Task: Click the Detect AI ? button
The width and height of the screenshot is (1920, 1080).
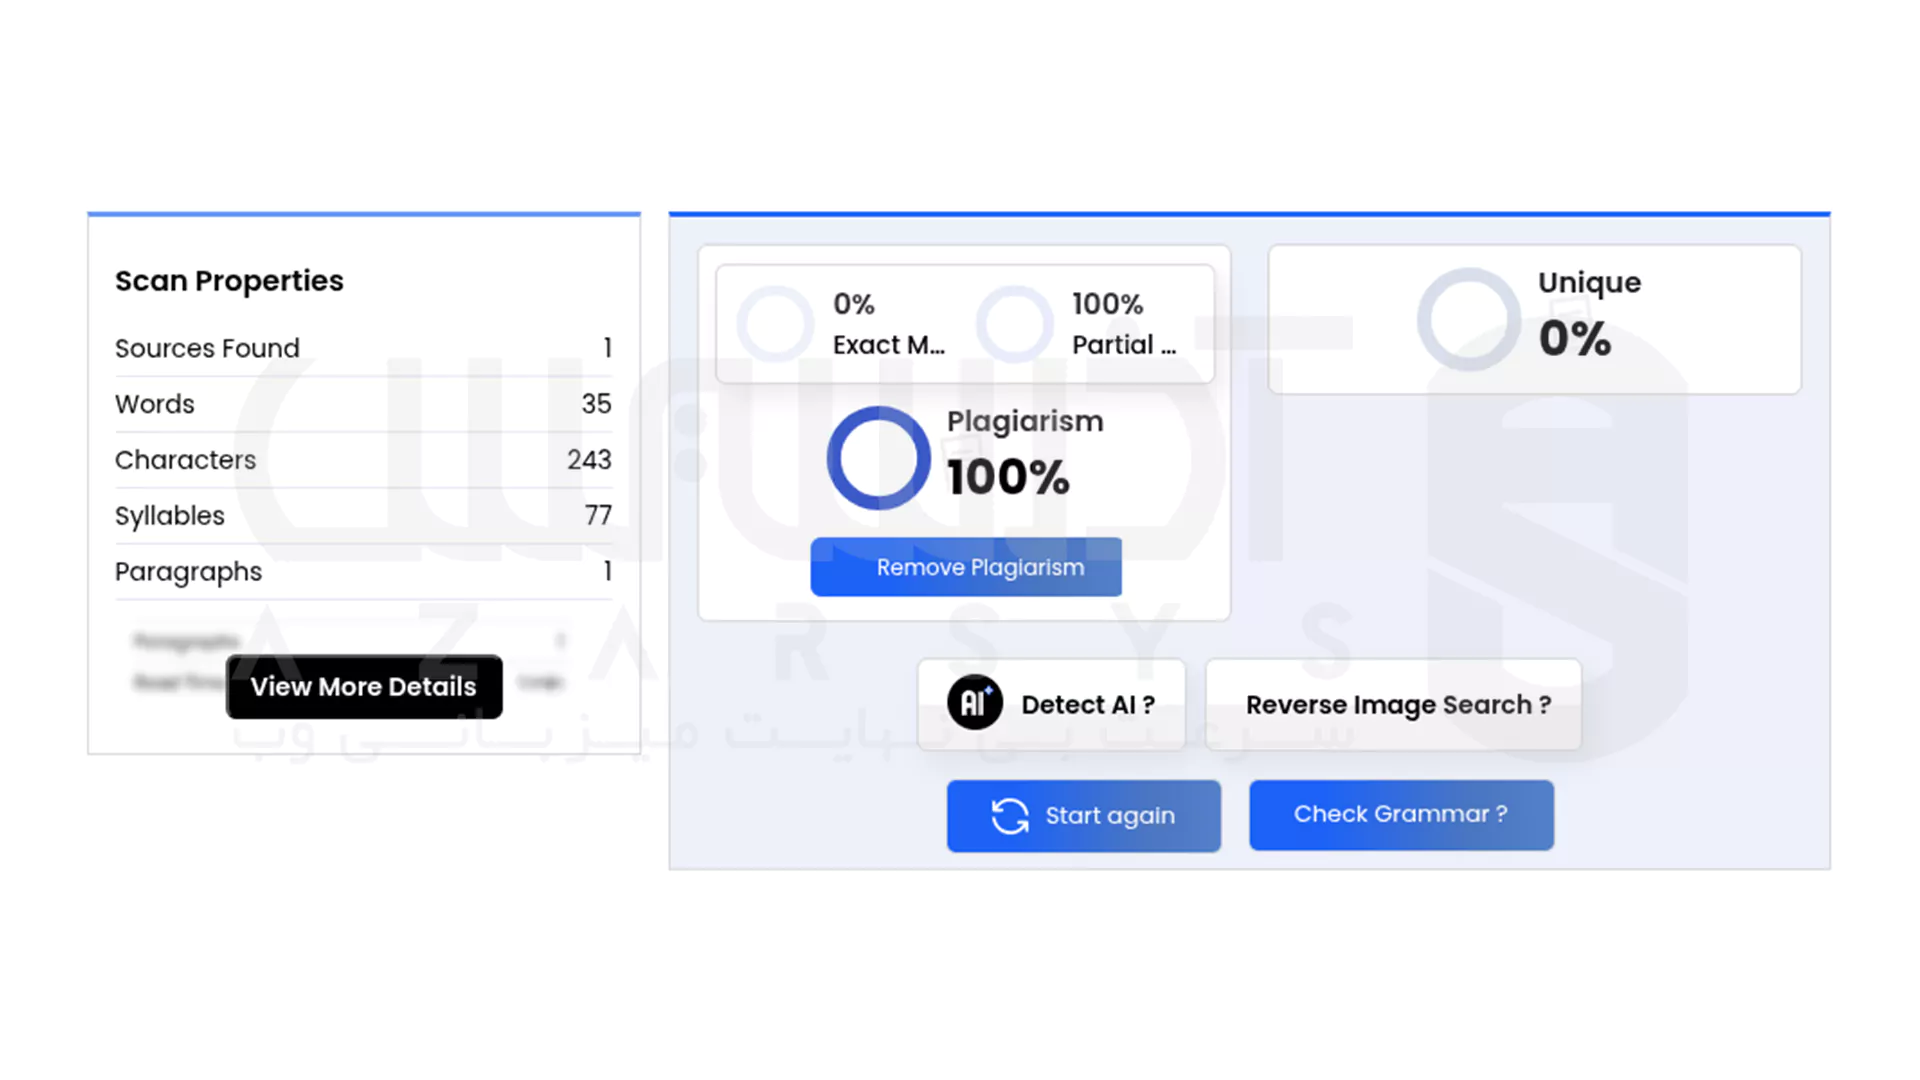Action: [x=1052, y=705]
